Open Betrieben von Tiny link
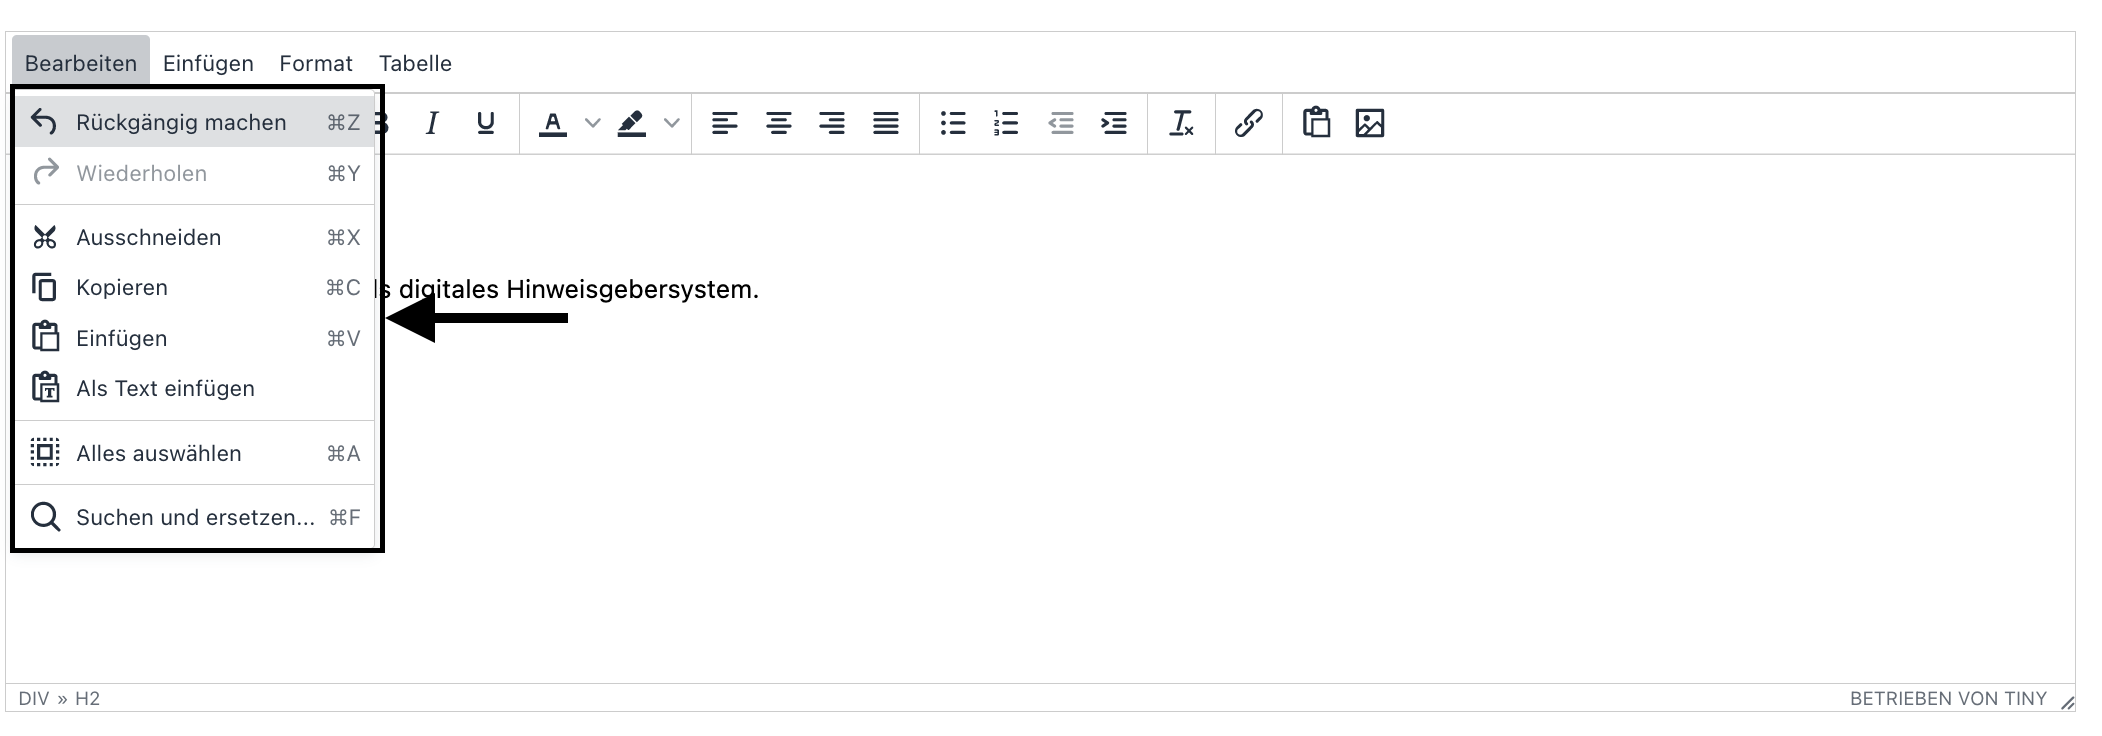 [x=1948, y=698]
